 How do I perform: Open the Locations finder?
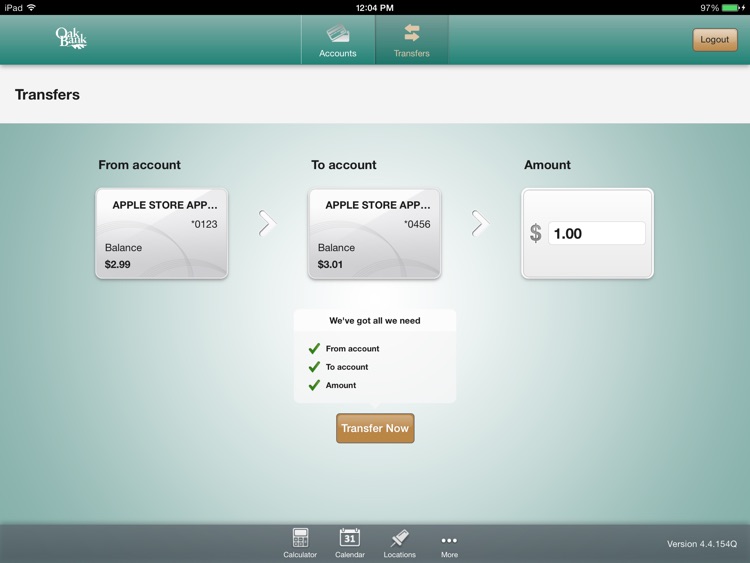[x=399, y=543]
